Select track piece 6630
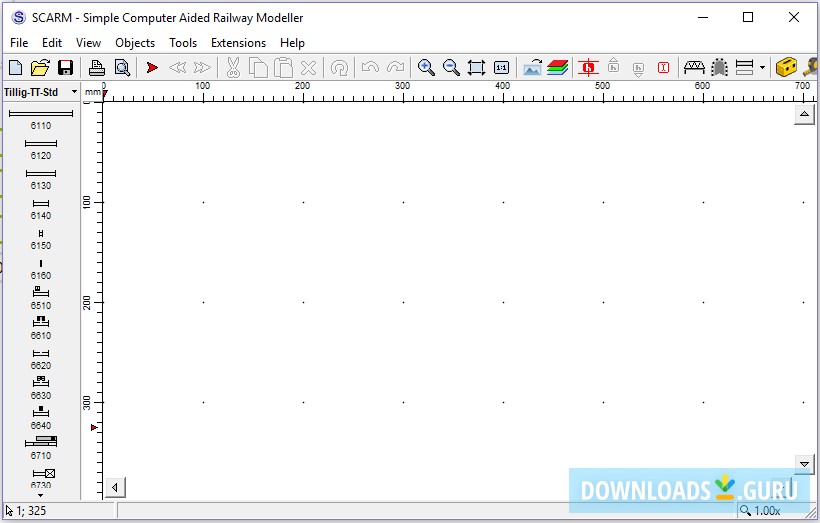820x523 pixels. 41,388
